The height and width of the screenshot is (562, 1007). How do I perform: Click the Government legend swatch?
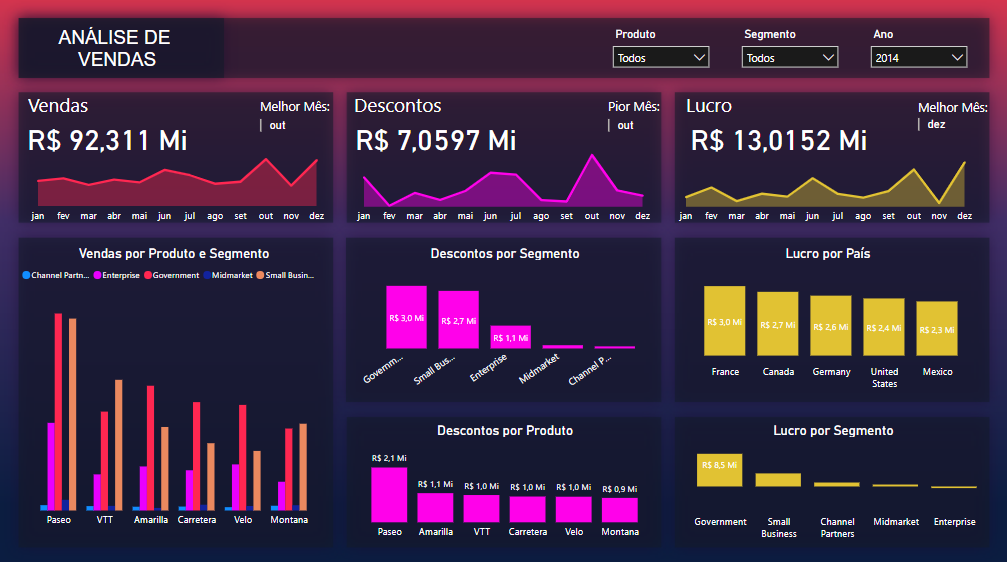pos(148,275)
